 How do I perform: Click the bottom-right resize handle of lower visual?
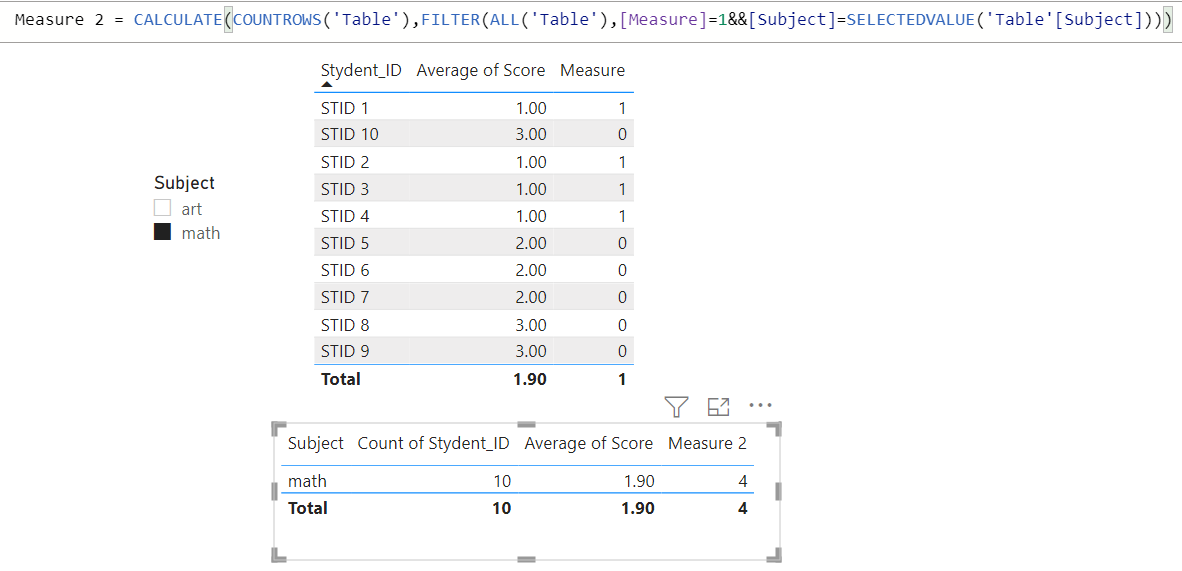776,555
